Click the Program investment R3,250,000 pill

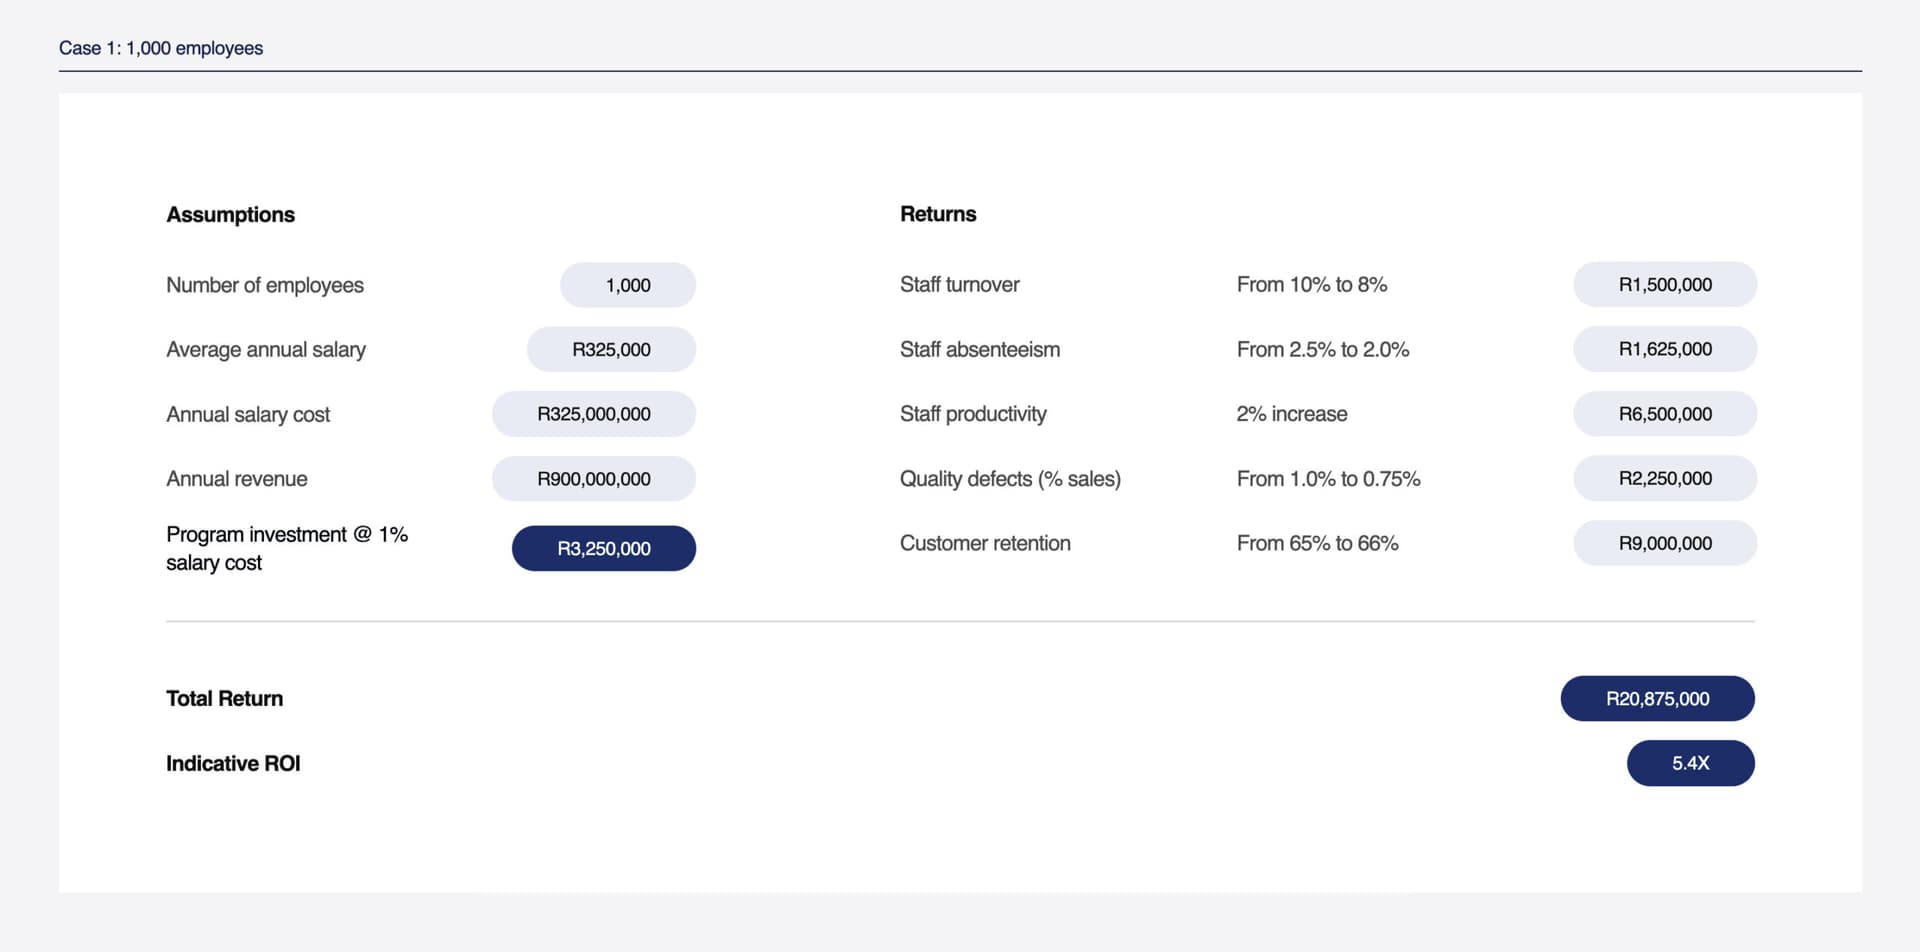pos(604,548)
